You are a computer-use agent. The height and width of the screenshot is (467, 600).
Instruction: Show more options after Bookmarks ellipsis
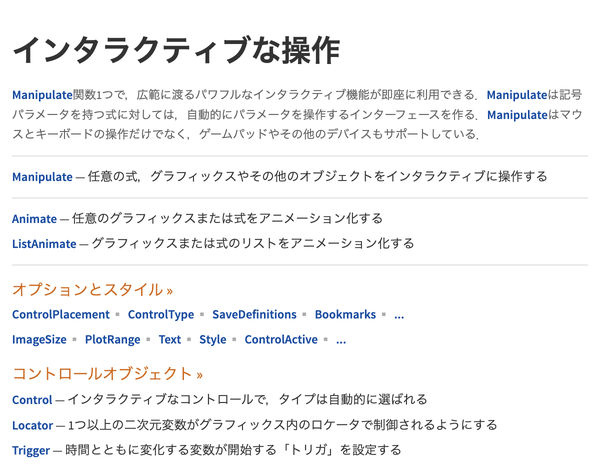399,316
